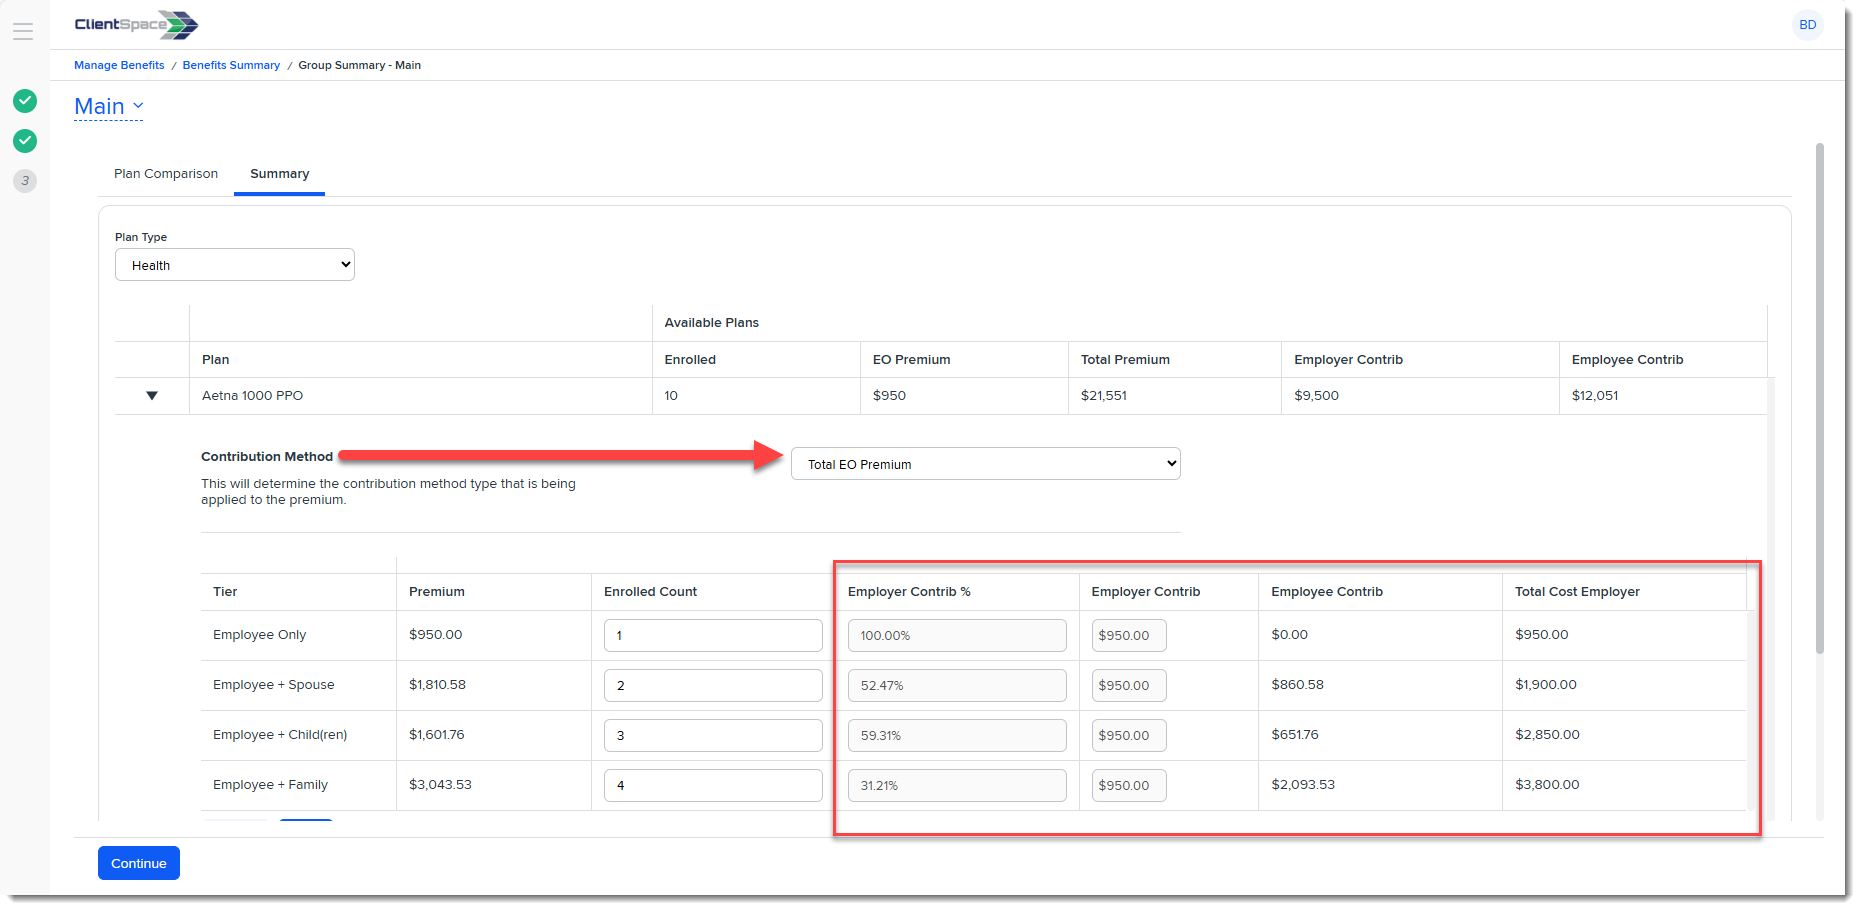Click the Employee + Spouse enrolled count field
This screenshot has height=910, width=1860.
click(x=713, y=685)
